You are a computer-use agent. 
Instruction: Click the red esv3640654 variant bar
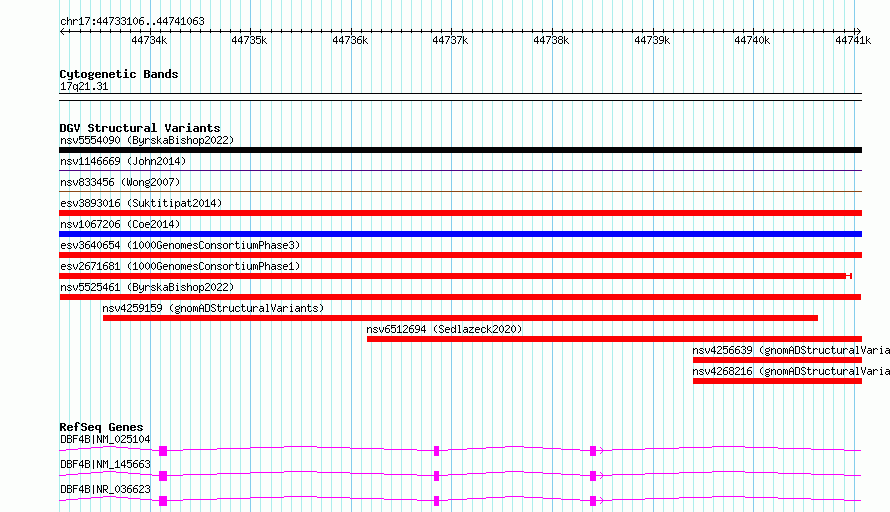point(460,255)
